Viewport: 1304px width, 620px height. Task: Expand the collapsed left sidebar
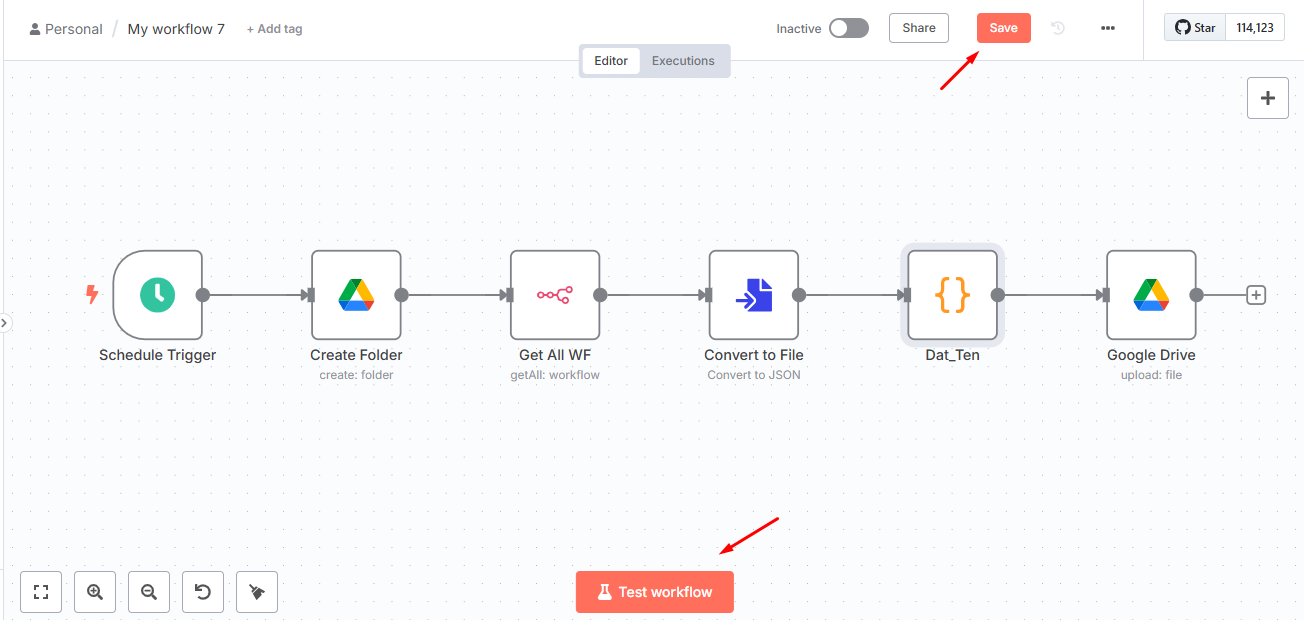click(5, 322)
